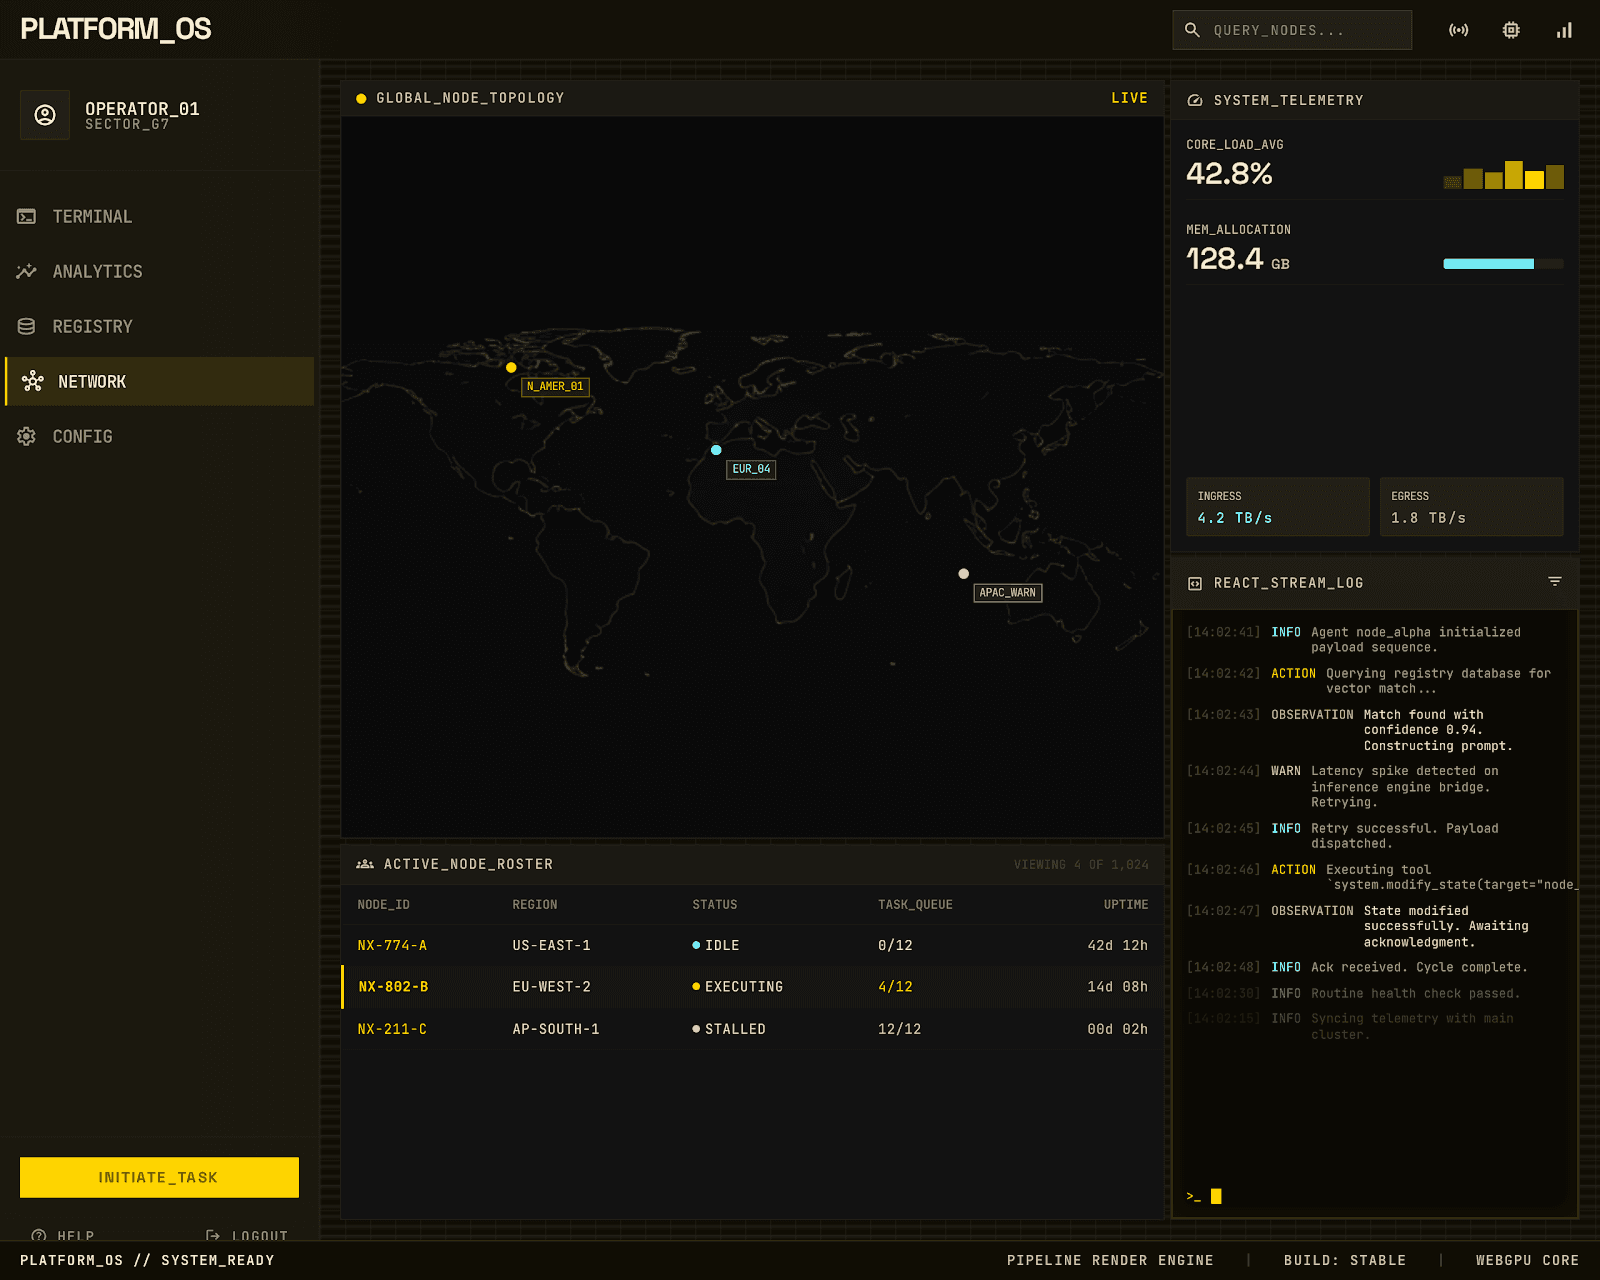Open the bar chart stats icon
The image size is (1600, 1280).
pos(1564,30)
